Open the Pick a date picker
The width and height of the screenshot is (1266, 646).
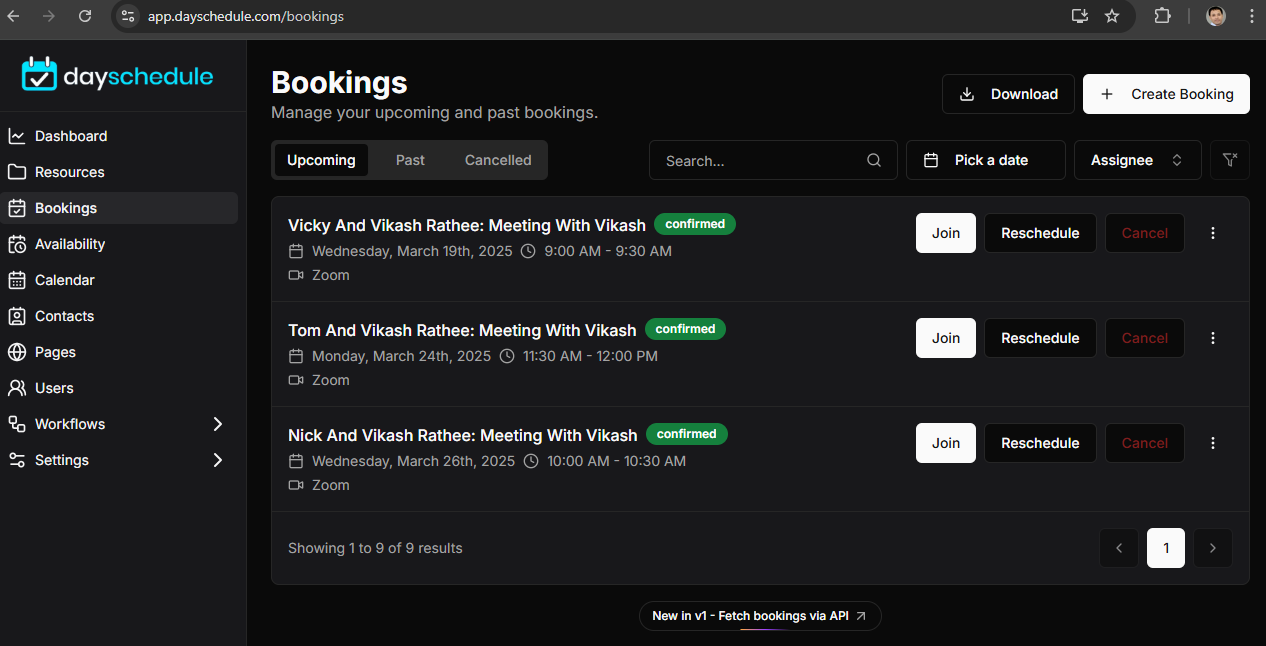(x=986, y=160)
